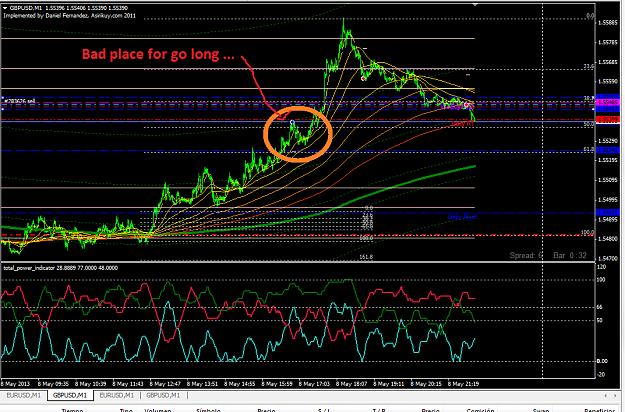This screenshot has height=412, width=625.
Task: Click the 8 May 12:47 time axis label
Action: pos(165,384)
